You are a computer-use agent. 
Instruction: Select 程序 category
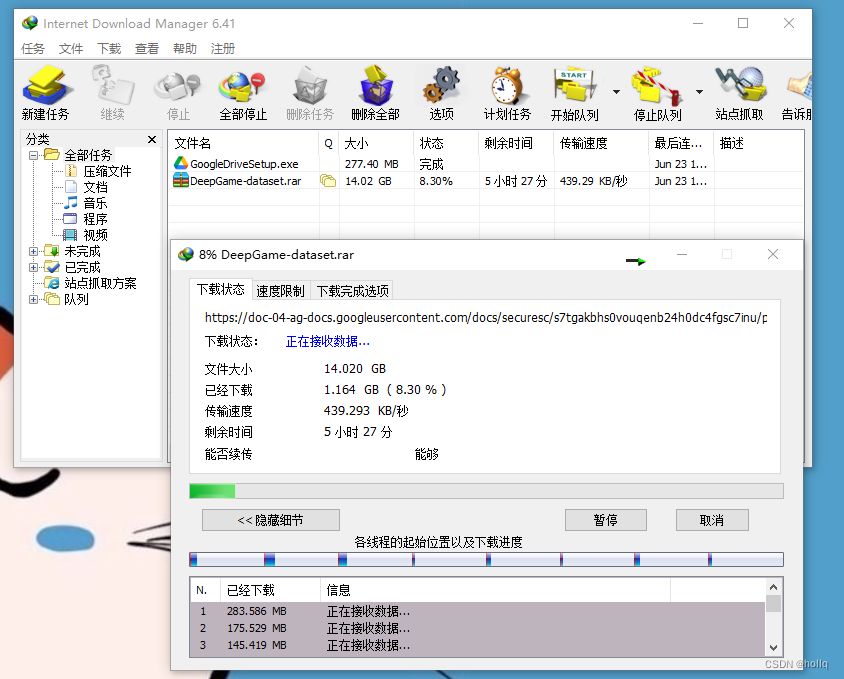(95, 219)
